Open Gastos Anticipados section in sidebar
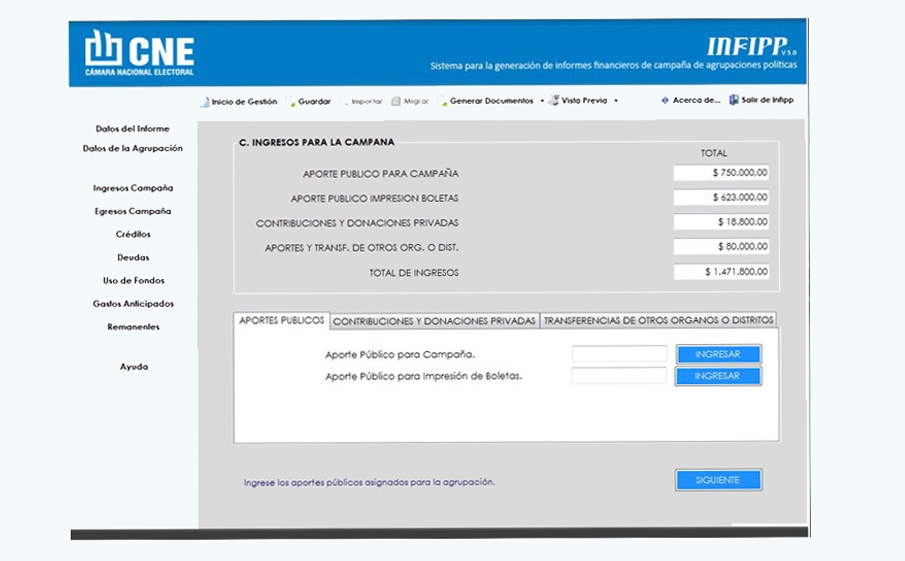This screenshot has width=905, height=561. pos(133,303)
